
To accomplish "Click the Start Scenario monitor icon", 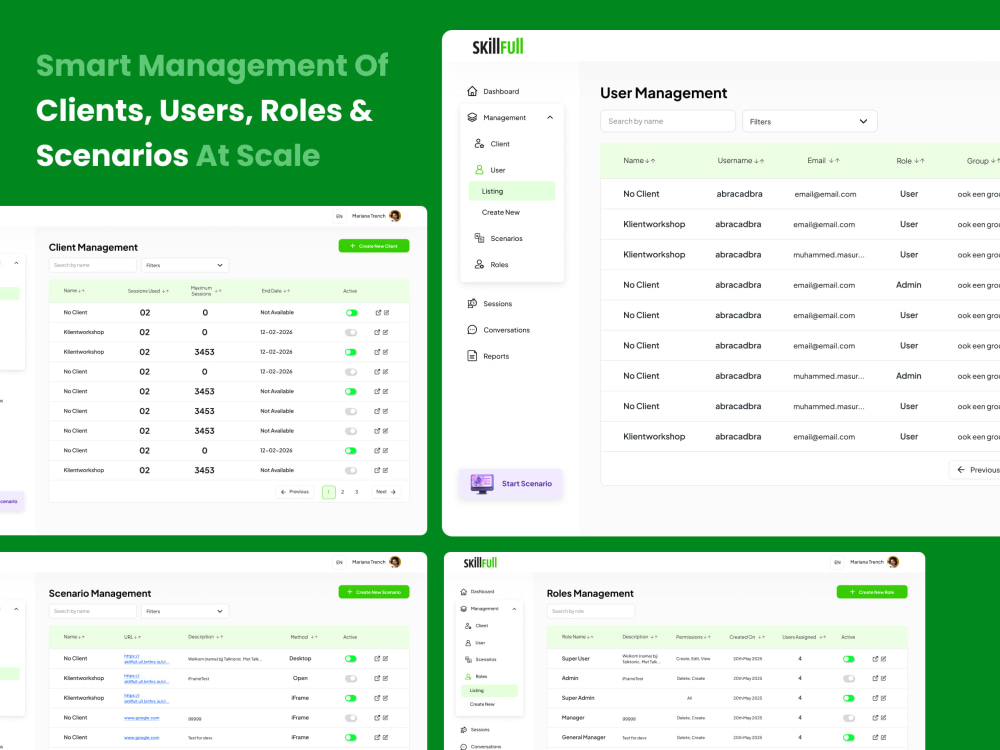I will (x=482, y=483).
